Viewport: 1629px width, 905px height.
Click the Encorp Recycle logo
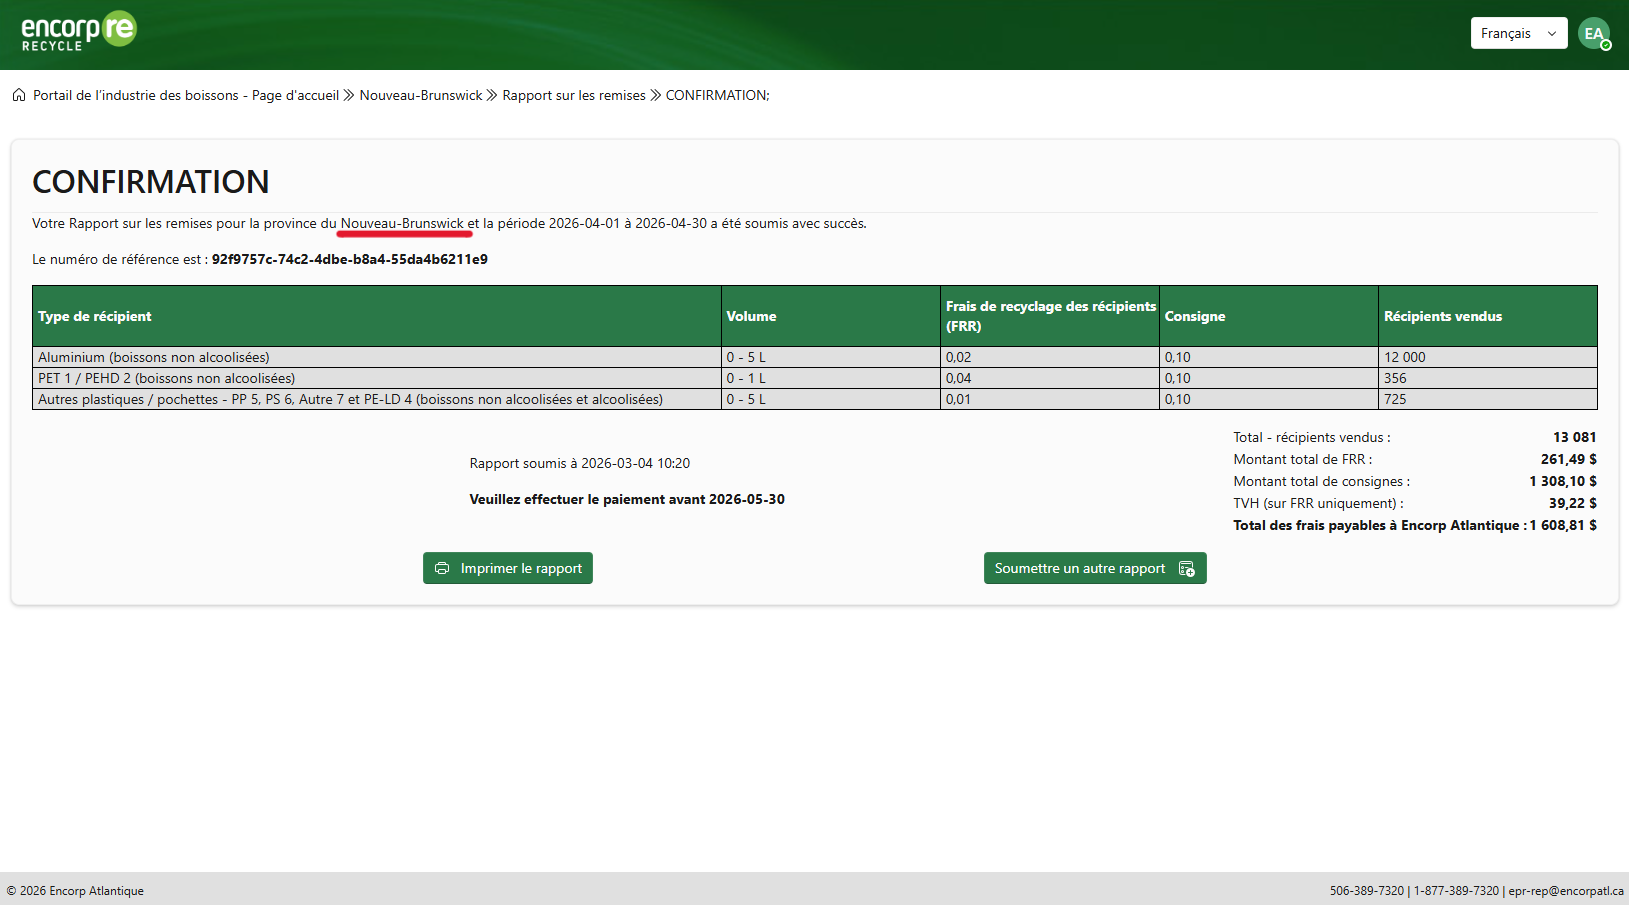click(78, 32)
